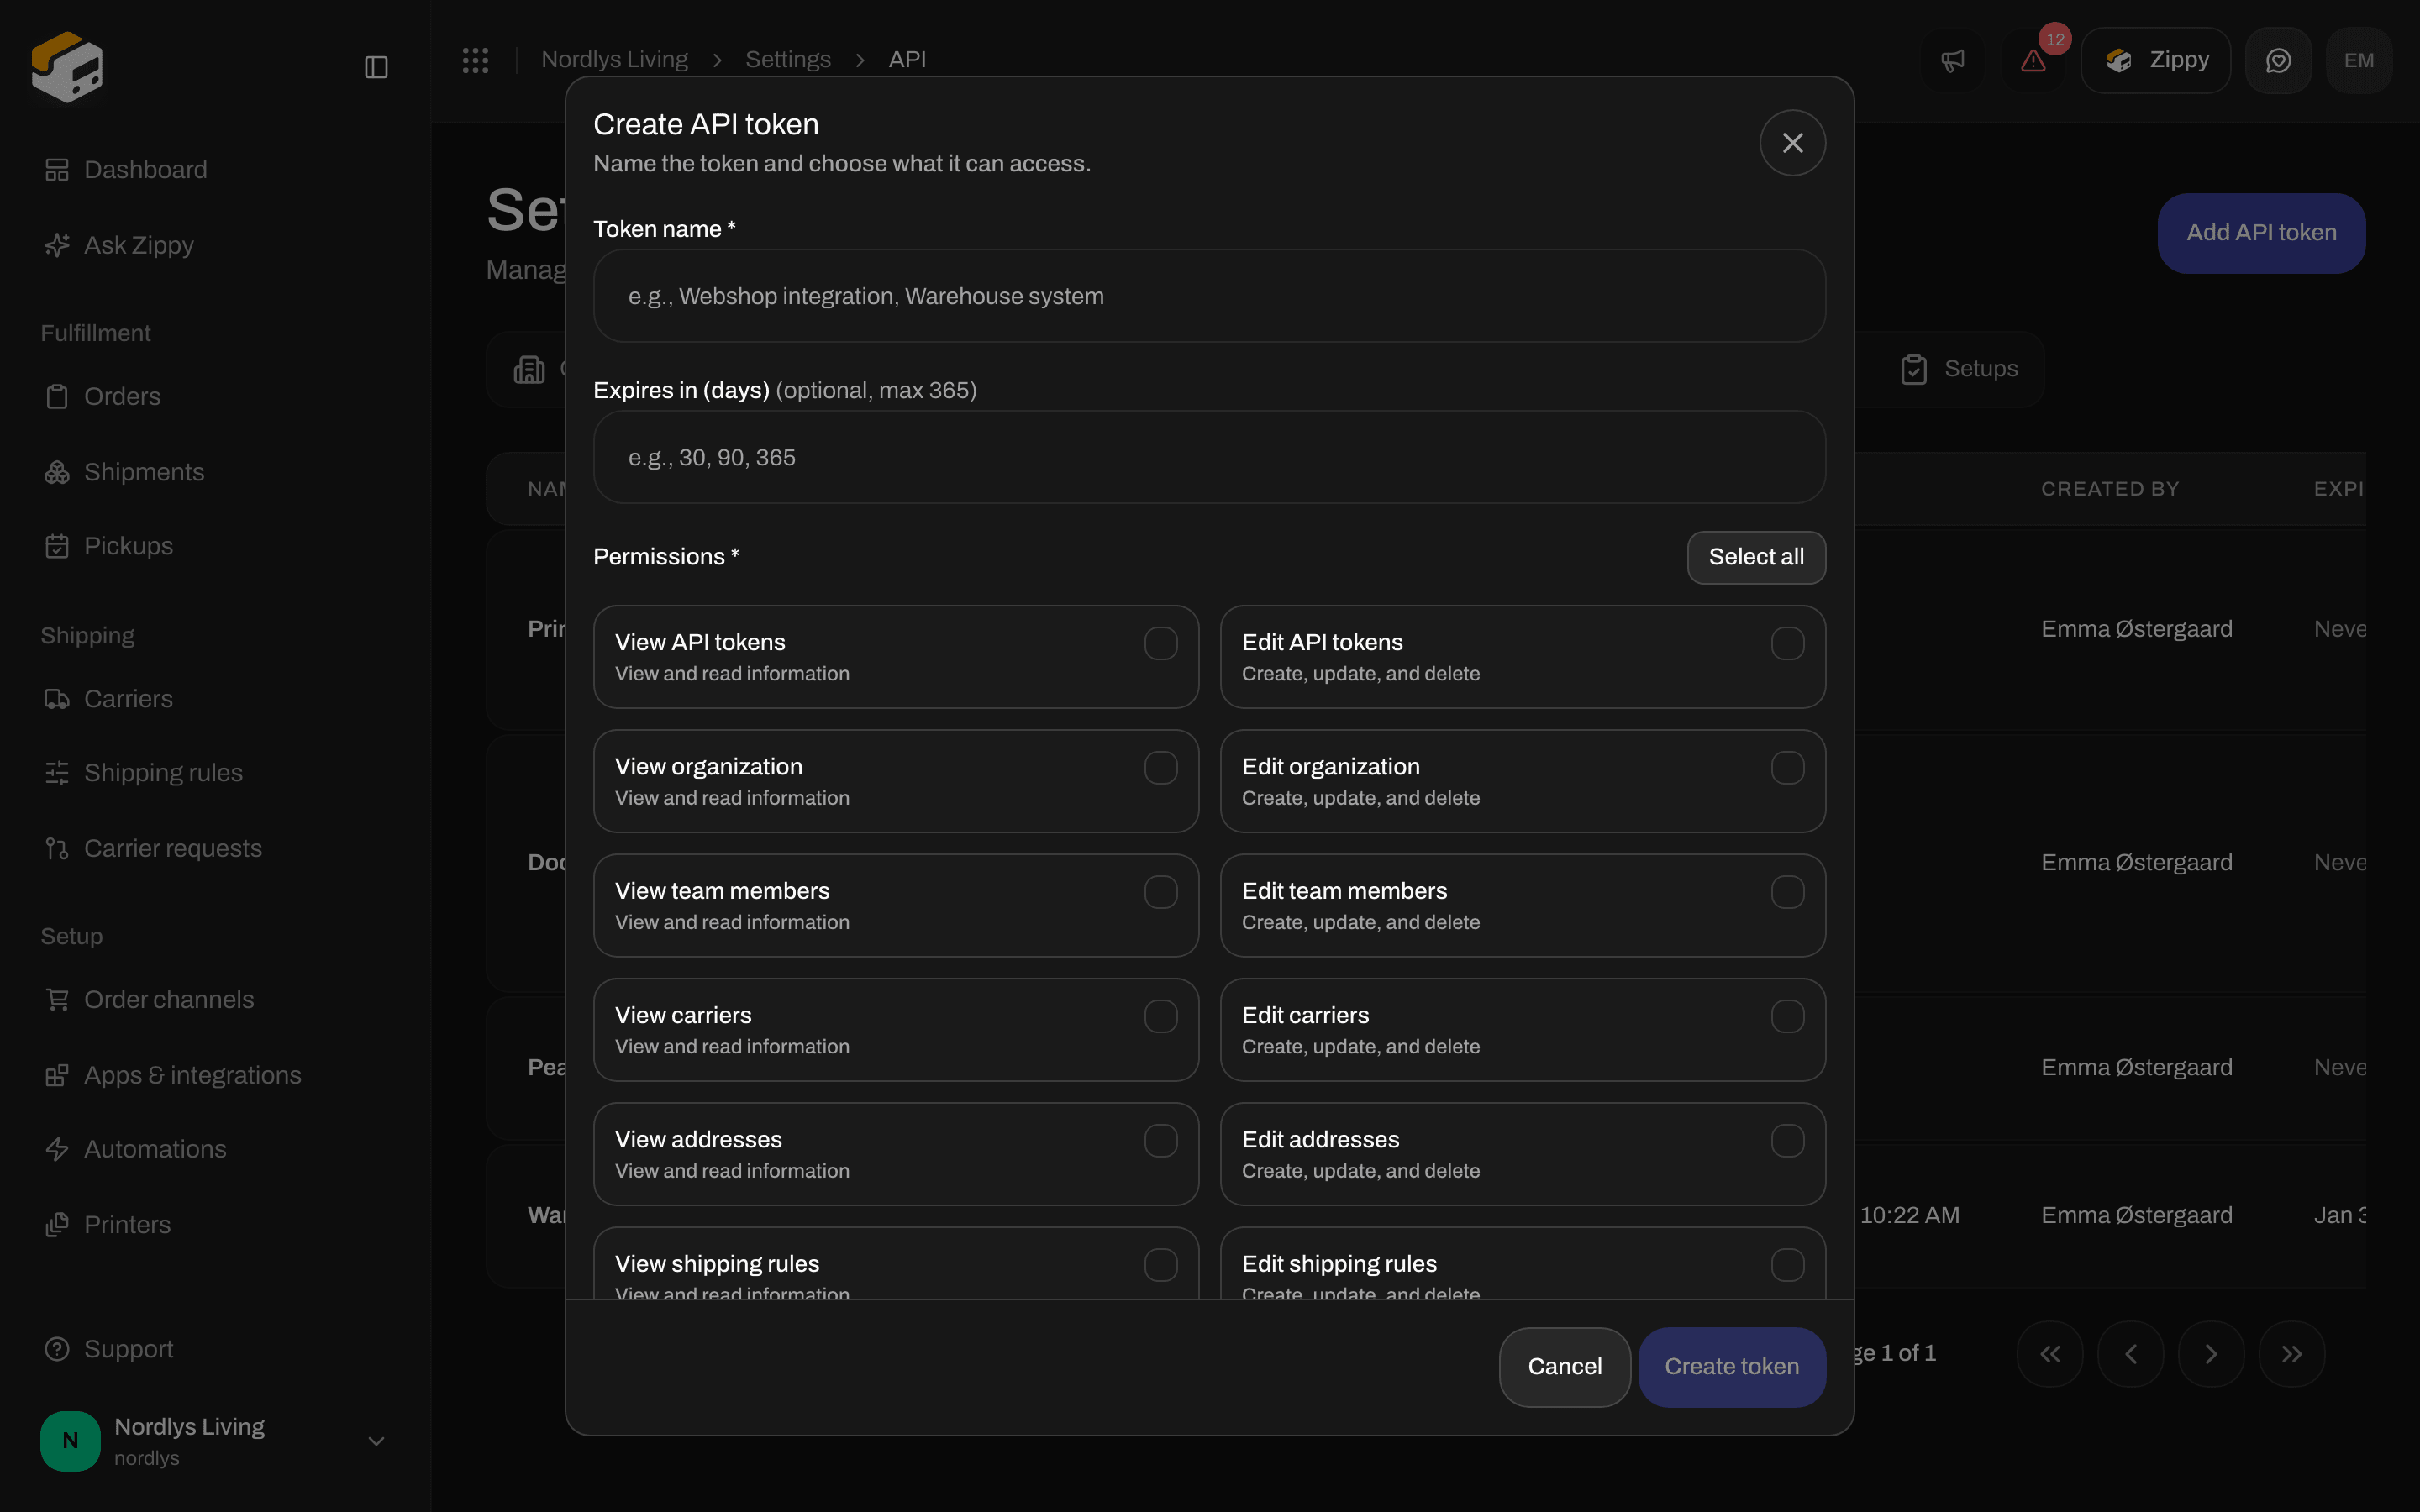The image size is (2420, 1512).
Task: Go to next page of tokens
Action: pos(2211,1354)
